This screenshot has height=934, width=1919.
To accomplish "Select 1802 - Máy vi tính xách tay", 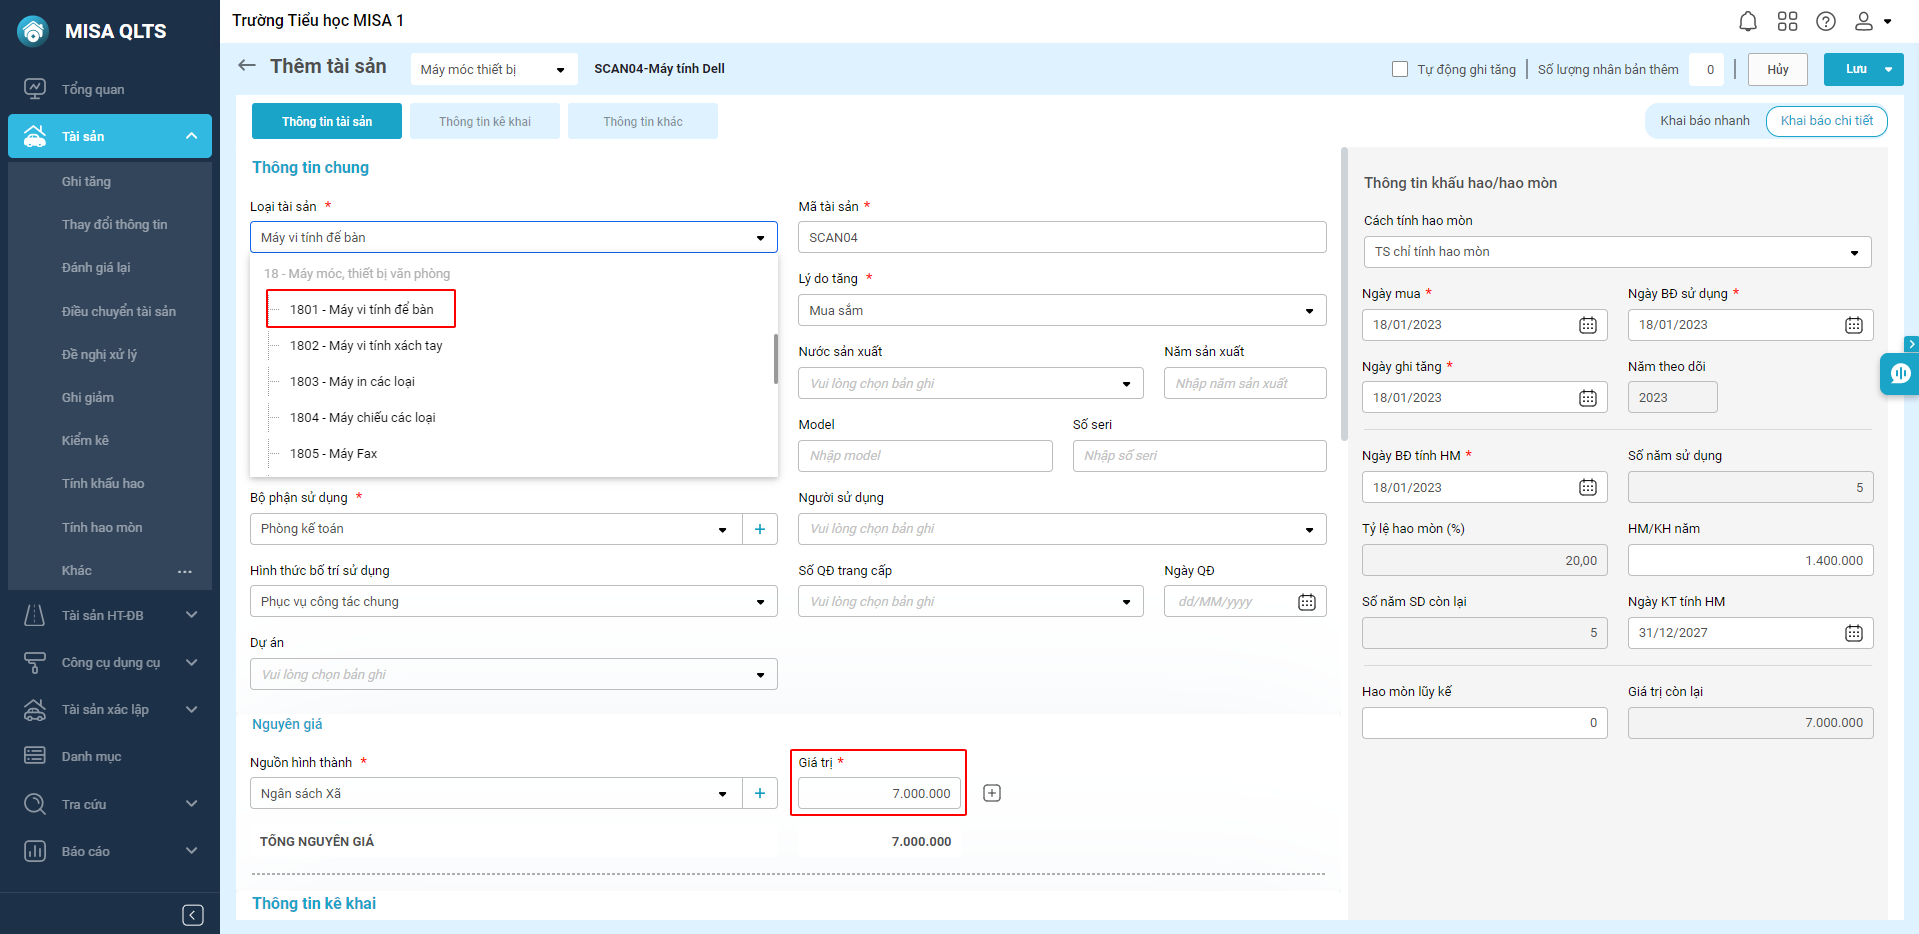I will coord(366,346).
